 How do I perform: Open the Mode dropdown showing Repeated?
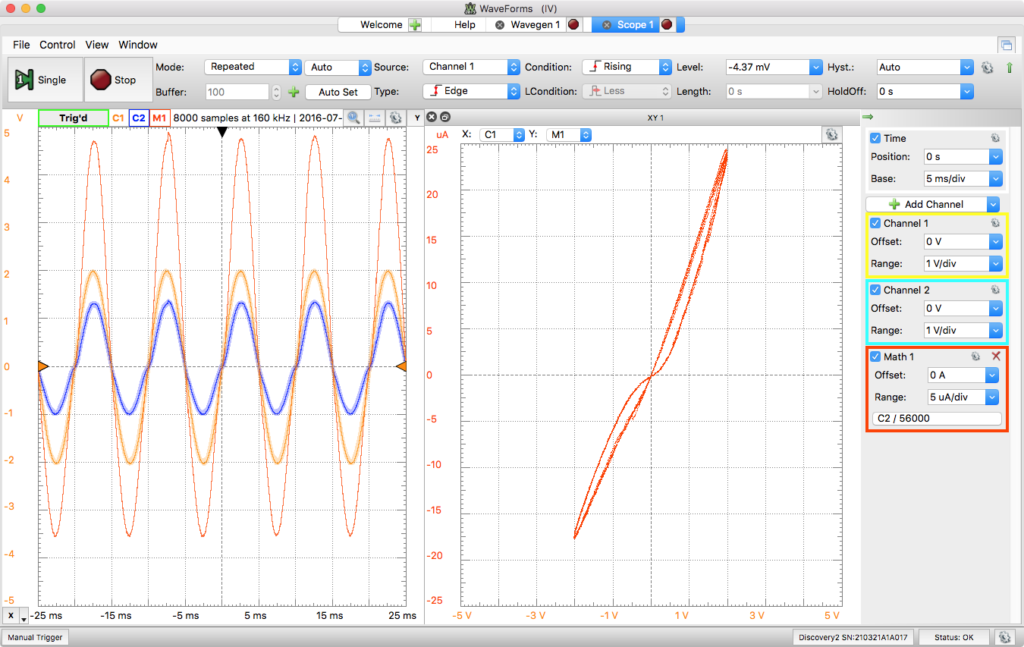(x=252, y=67)
